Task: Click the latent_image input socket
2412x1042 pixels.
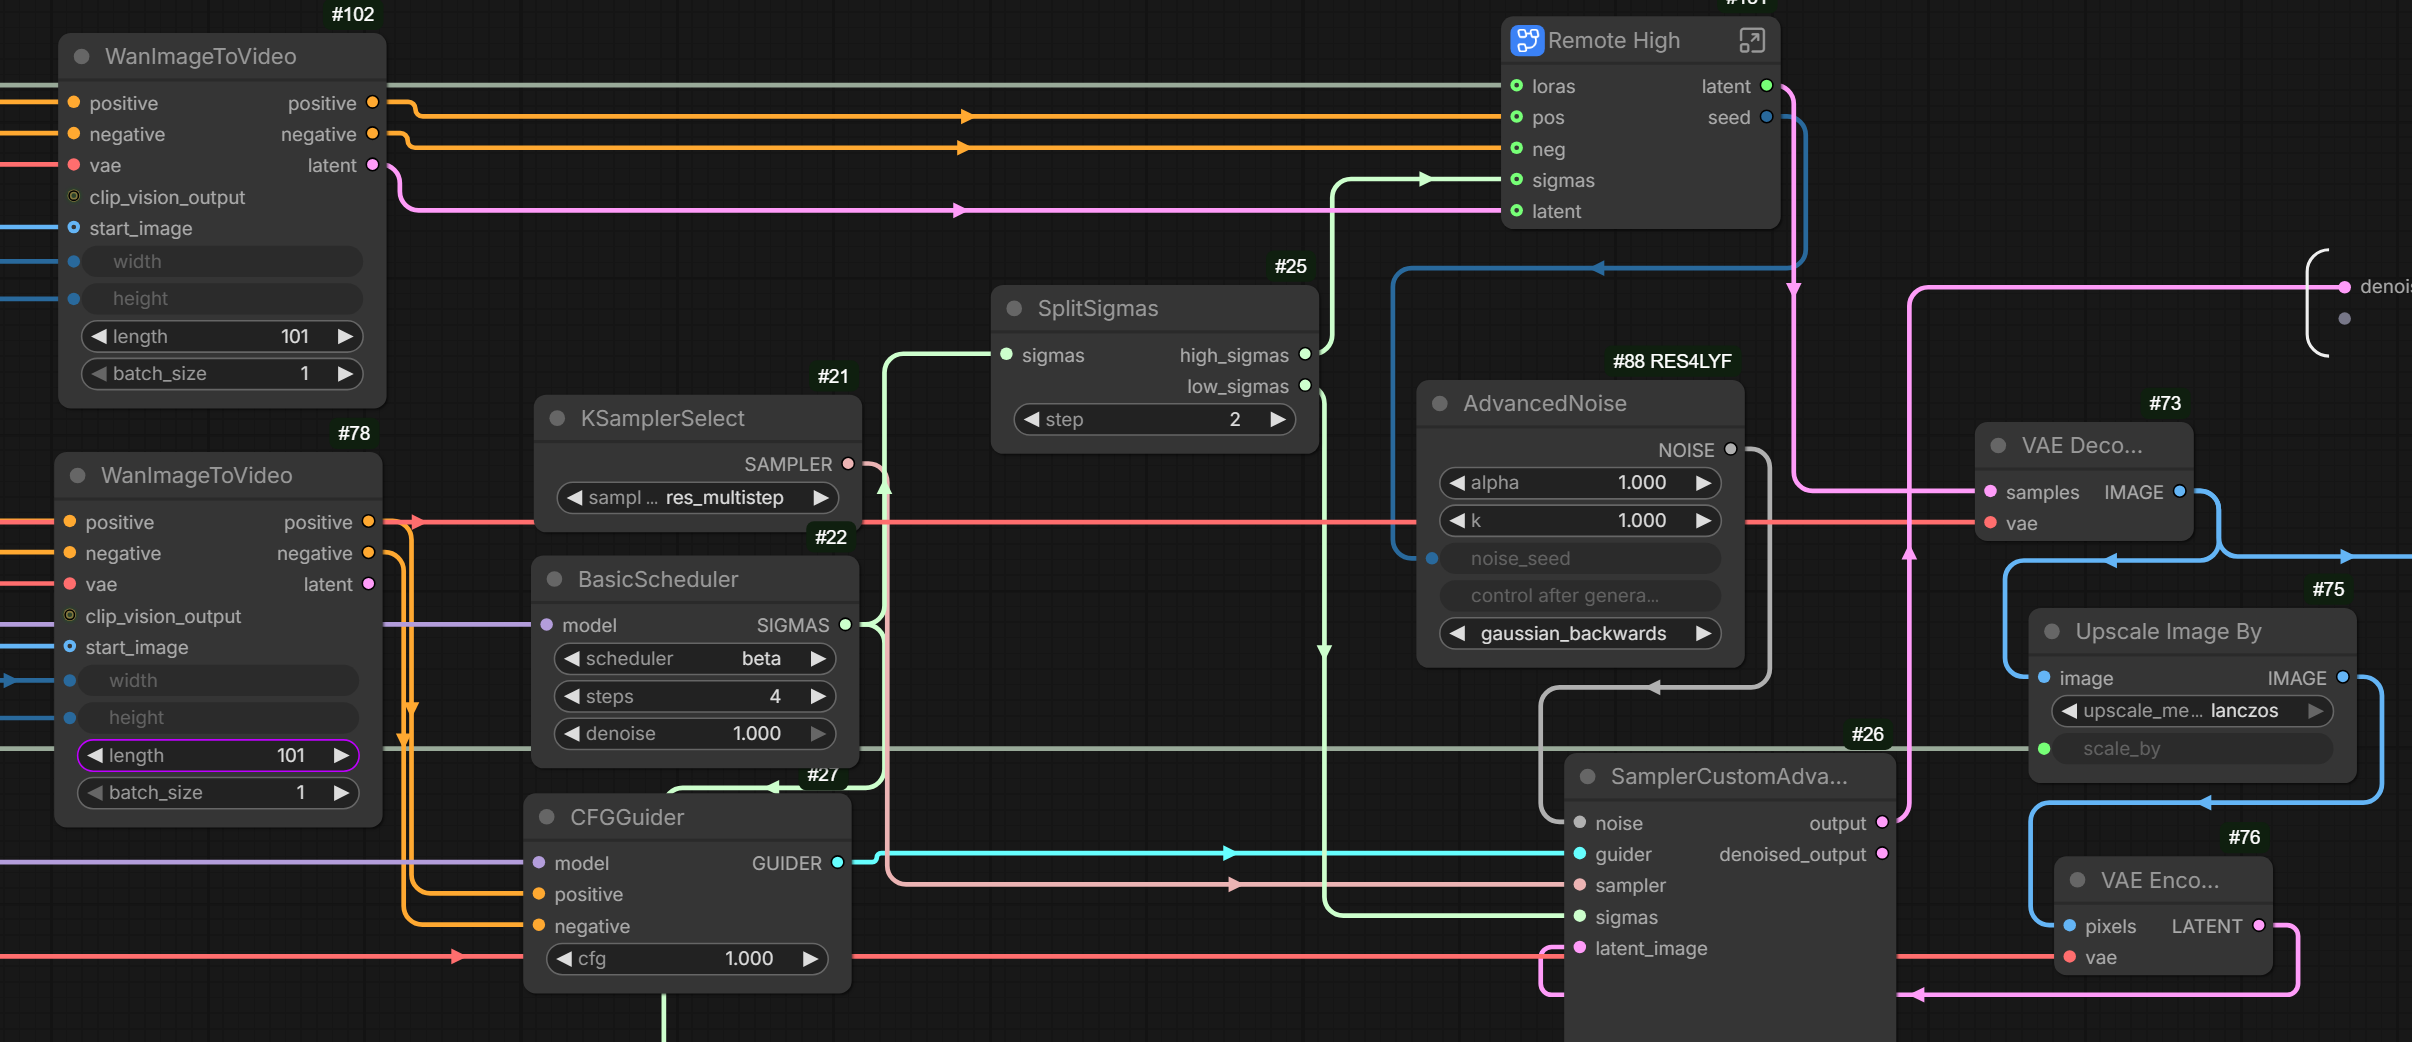Action: pyautogui.click(x=1580, y=948)
